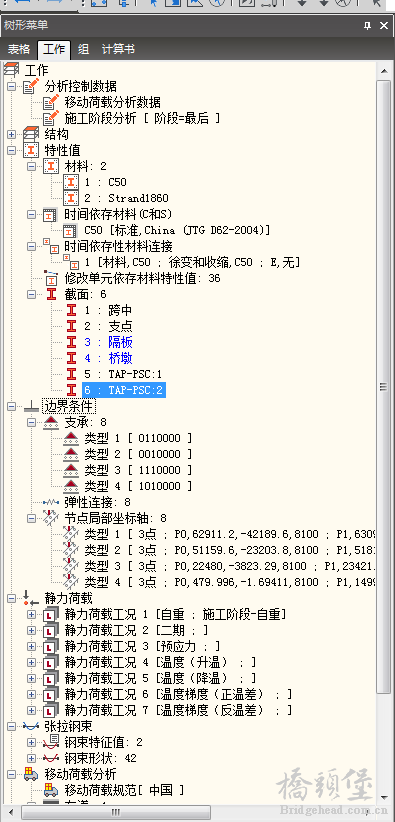
Task: Click the 弹性连接 spring icon
Action: pos(51,502)
